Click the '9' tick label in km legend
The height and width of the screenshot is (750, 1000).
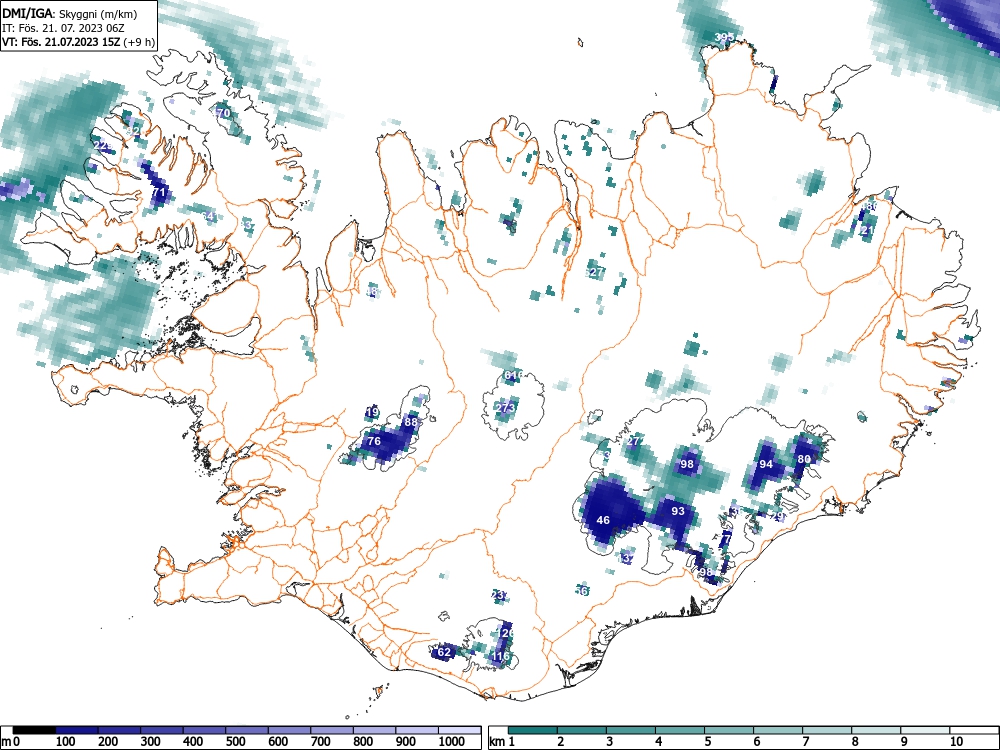pyautogui.click(x=904, y=742)
